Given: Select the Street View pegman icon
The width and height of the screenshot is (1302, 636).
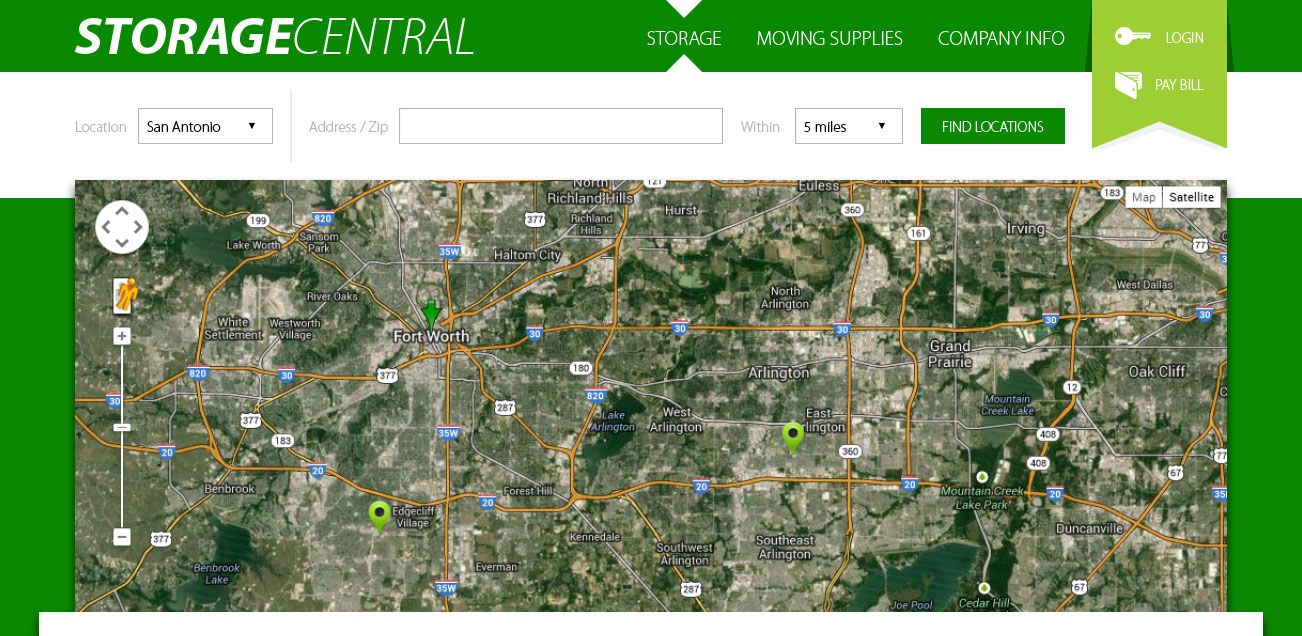Looking at the screenshot, I should (x=123, y=295).
